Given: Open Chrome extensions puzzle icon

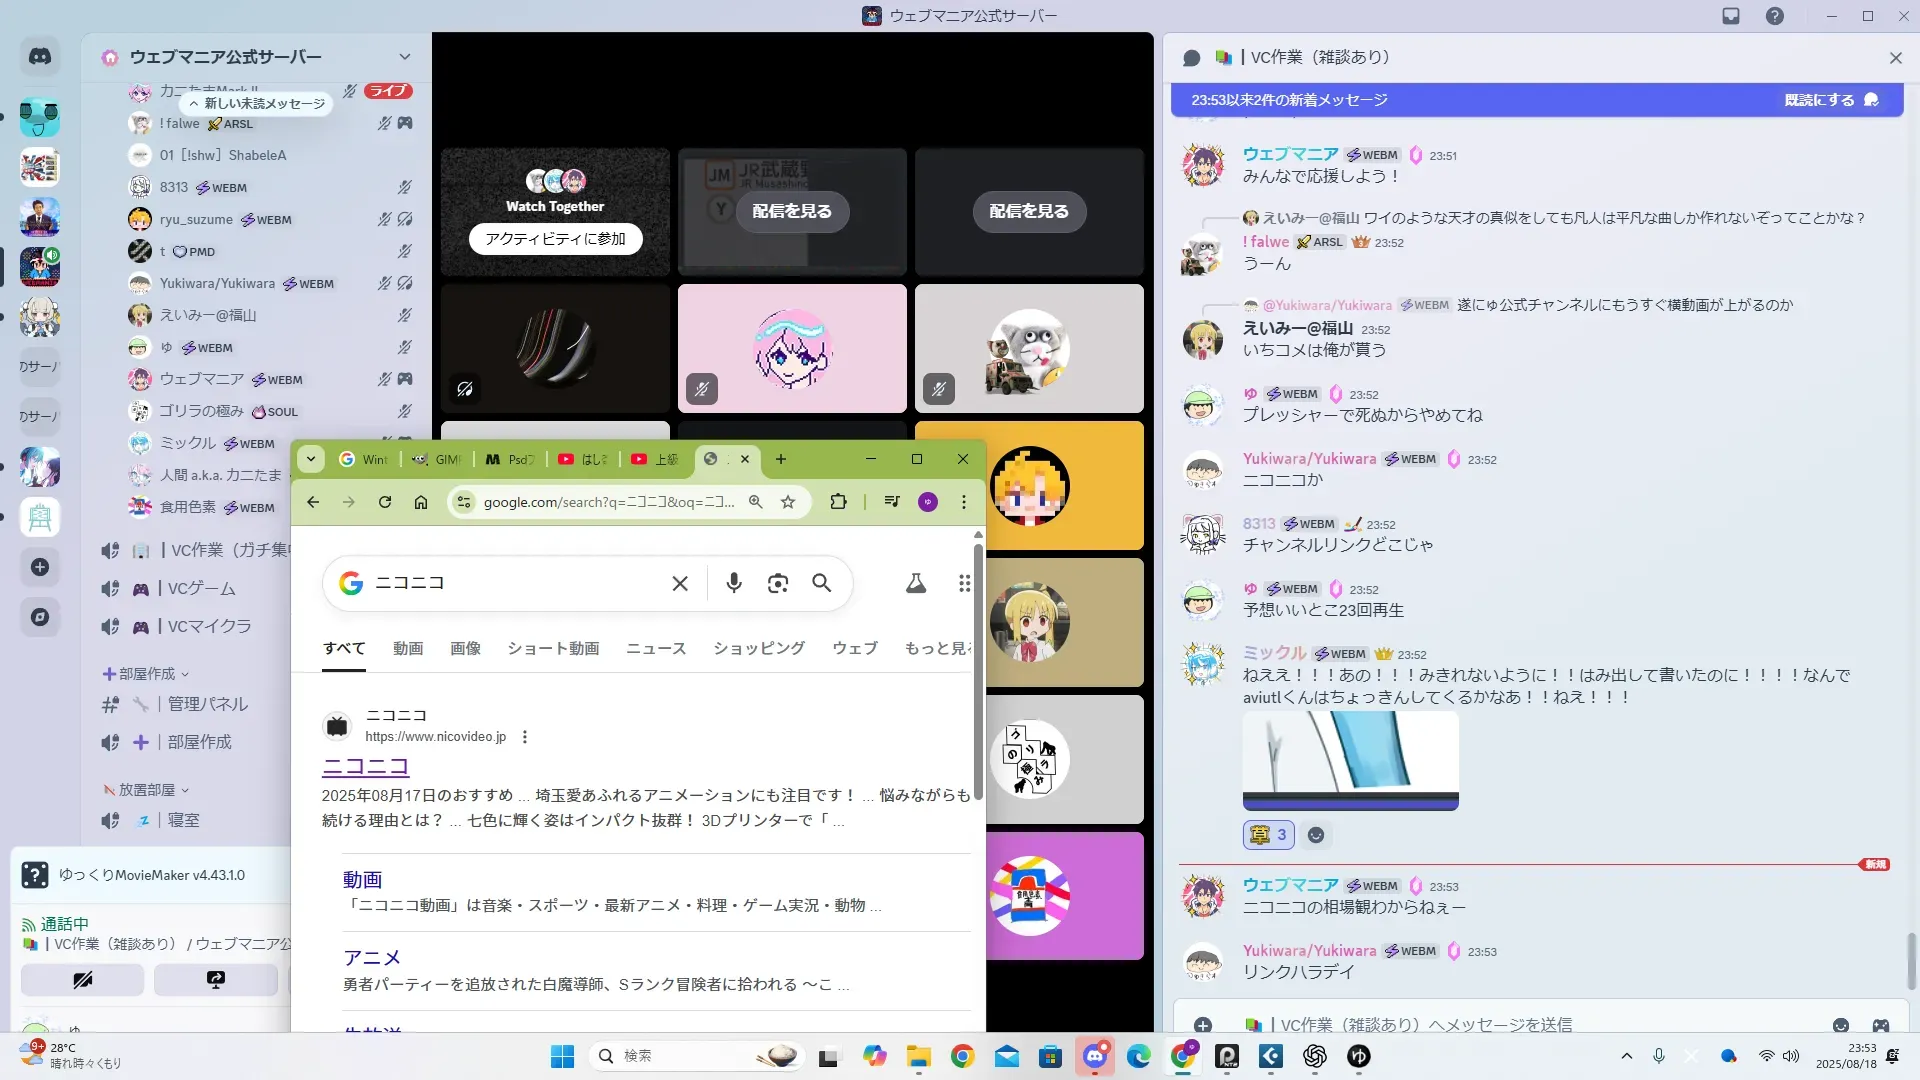Looking at the screenshot, I should tap(838, 502).
